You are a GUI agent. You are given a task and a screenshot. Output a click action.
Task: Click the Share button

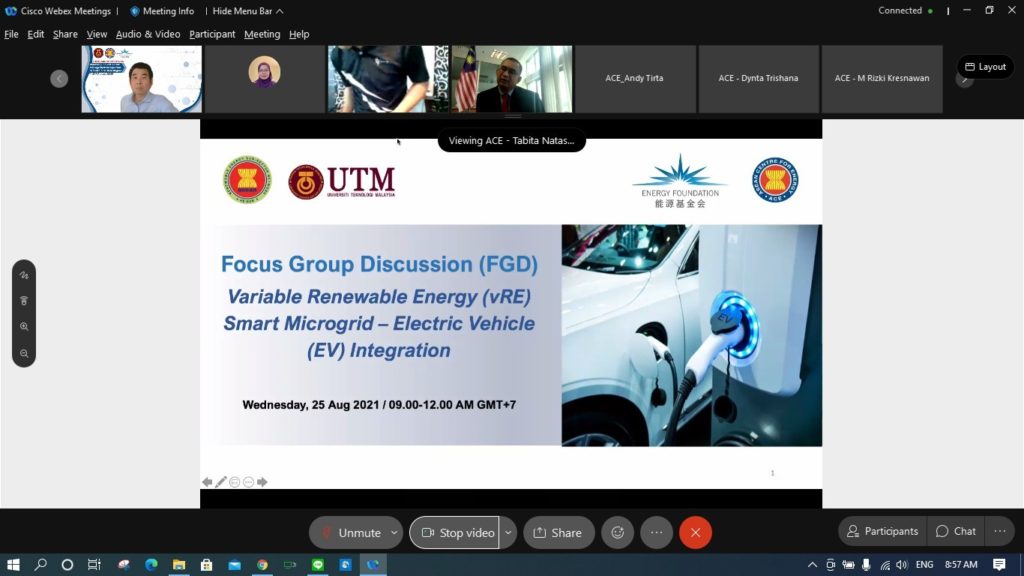tap(558, 533)
